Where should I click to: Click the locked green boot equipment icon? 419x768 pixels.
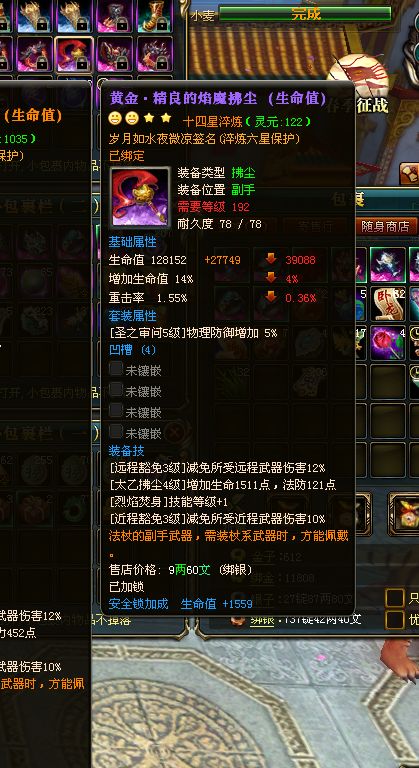pos(155,16)
